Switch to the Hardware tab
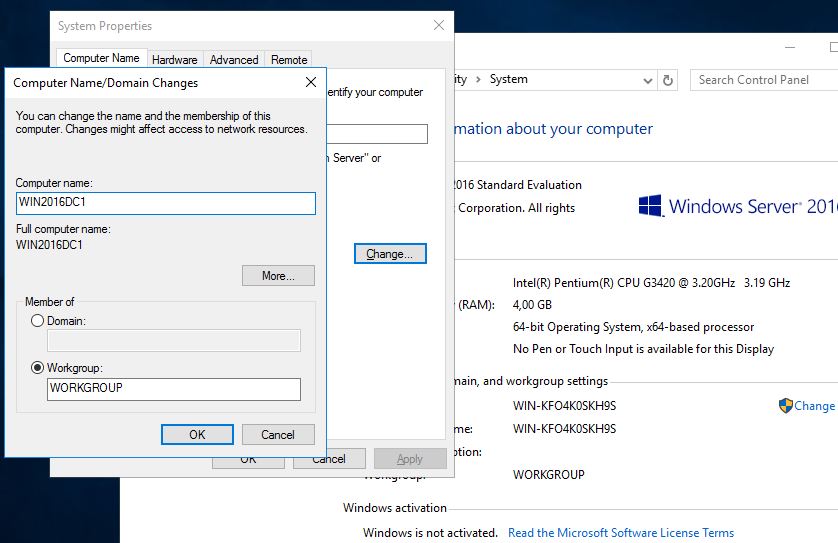The height and width of the screenshot is (543, 838). [175, 60]
